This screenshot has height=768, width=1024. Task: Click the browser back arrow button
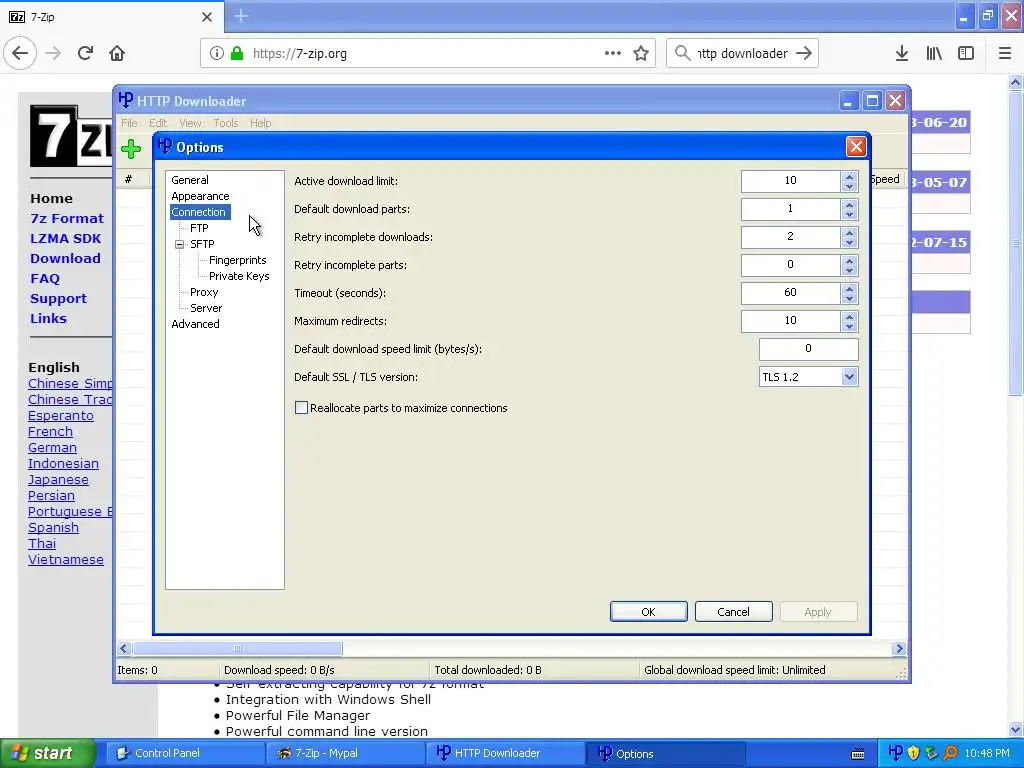point(20,54)
